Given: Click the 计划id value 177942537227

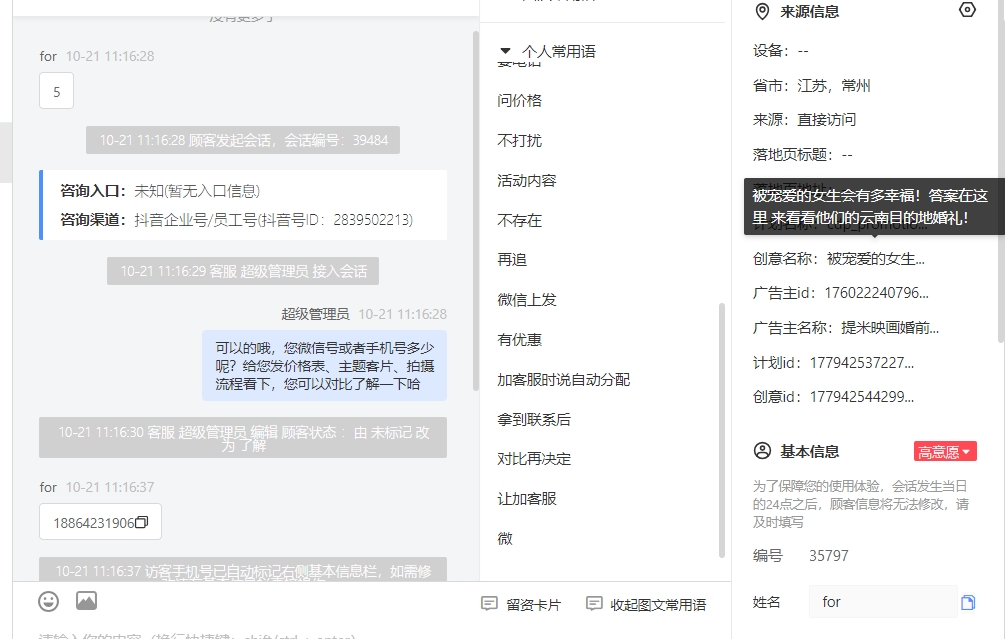Looking at the screenshot, I should (862, 363).
